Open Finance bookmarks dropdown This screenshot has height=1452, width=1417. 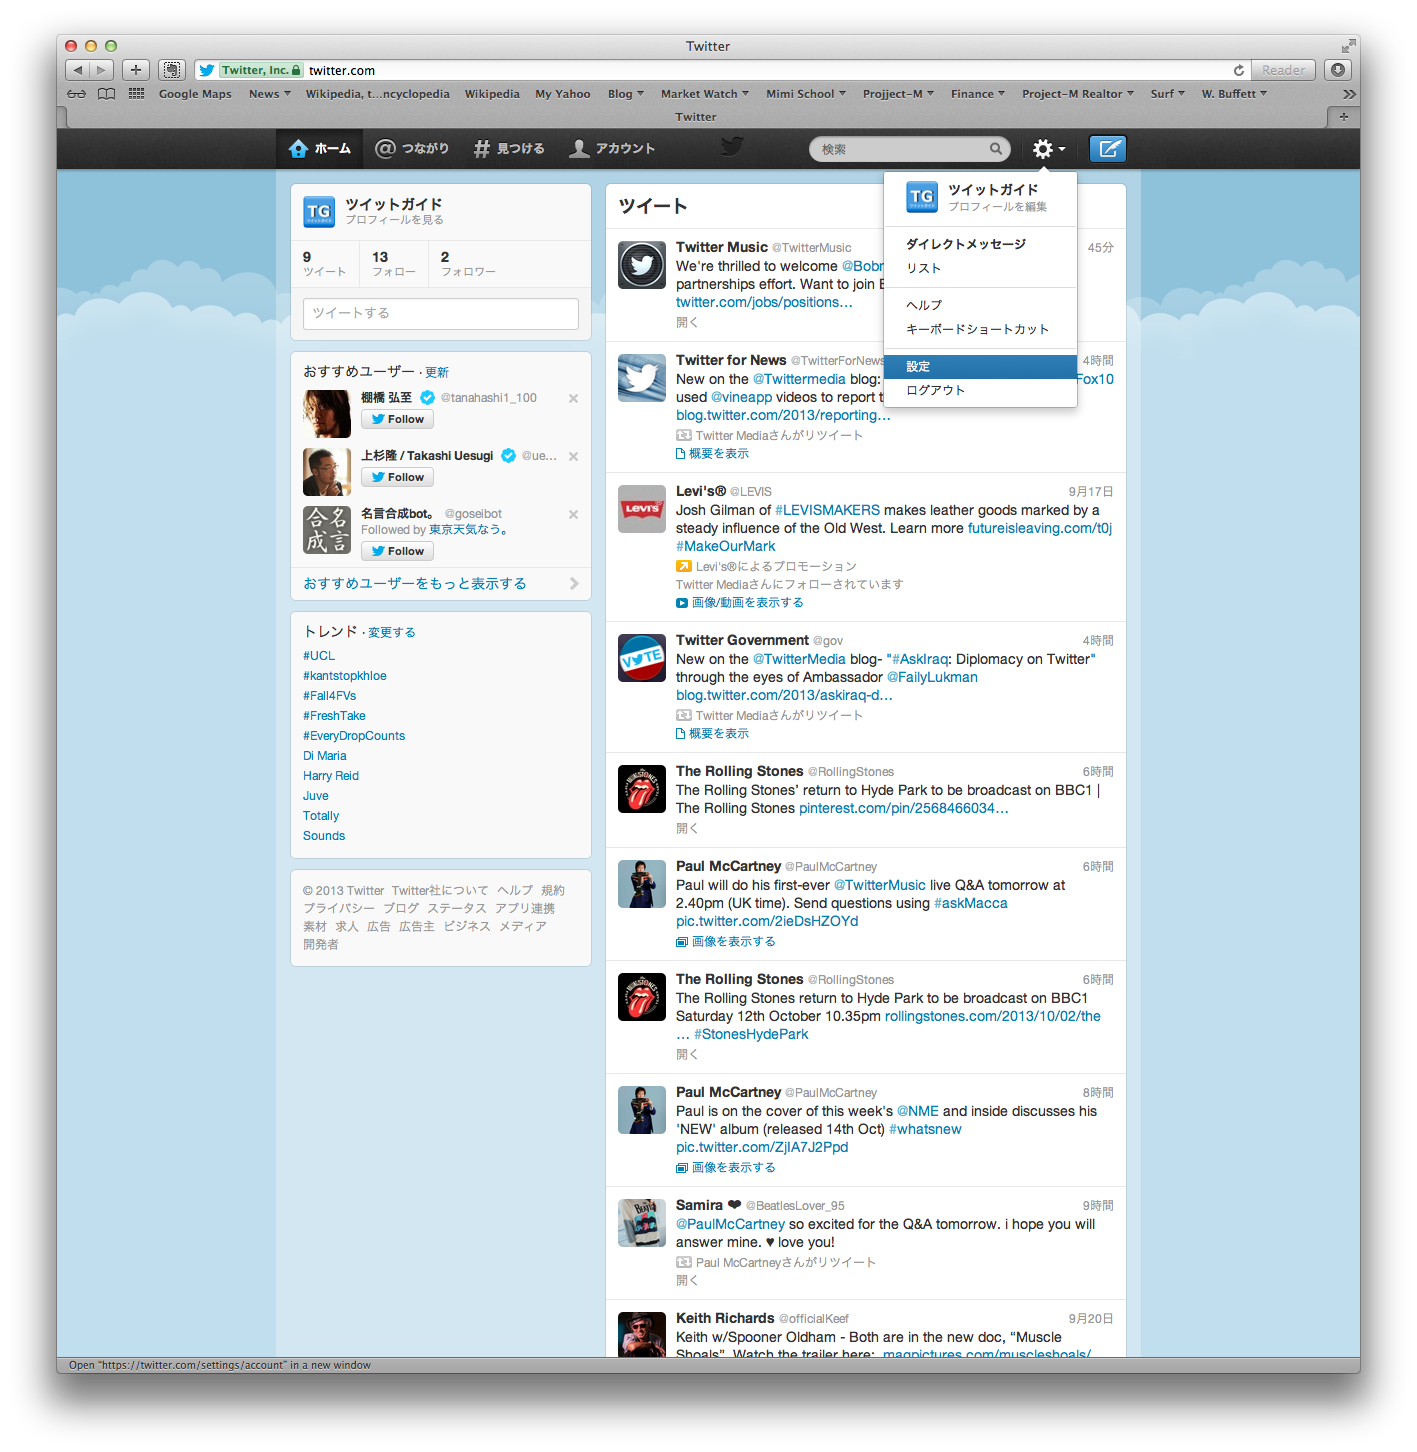tap(978, 94)
